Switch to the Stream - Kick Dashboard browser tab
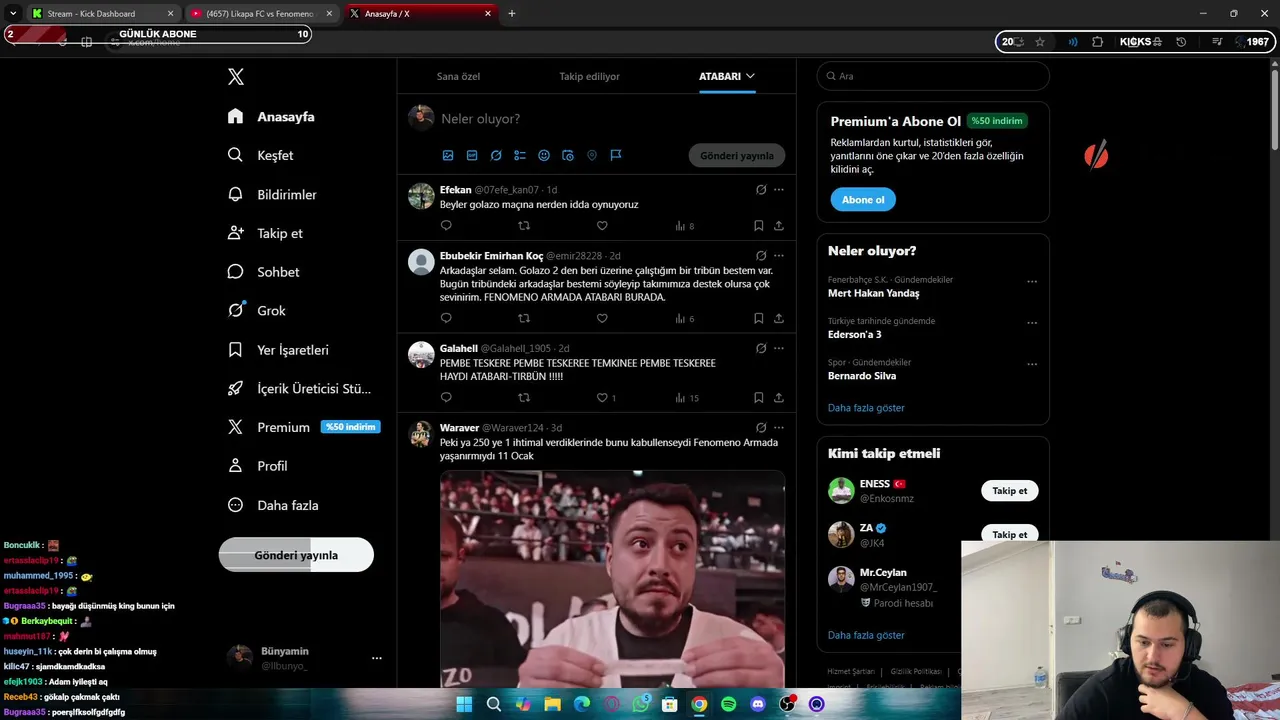This screenshot has width=1280, height=720. tap(100, 13)
